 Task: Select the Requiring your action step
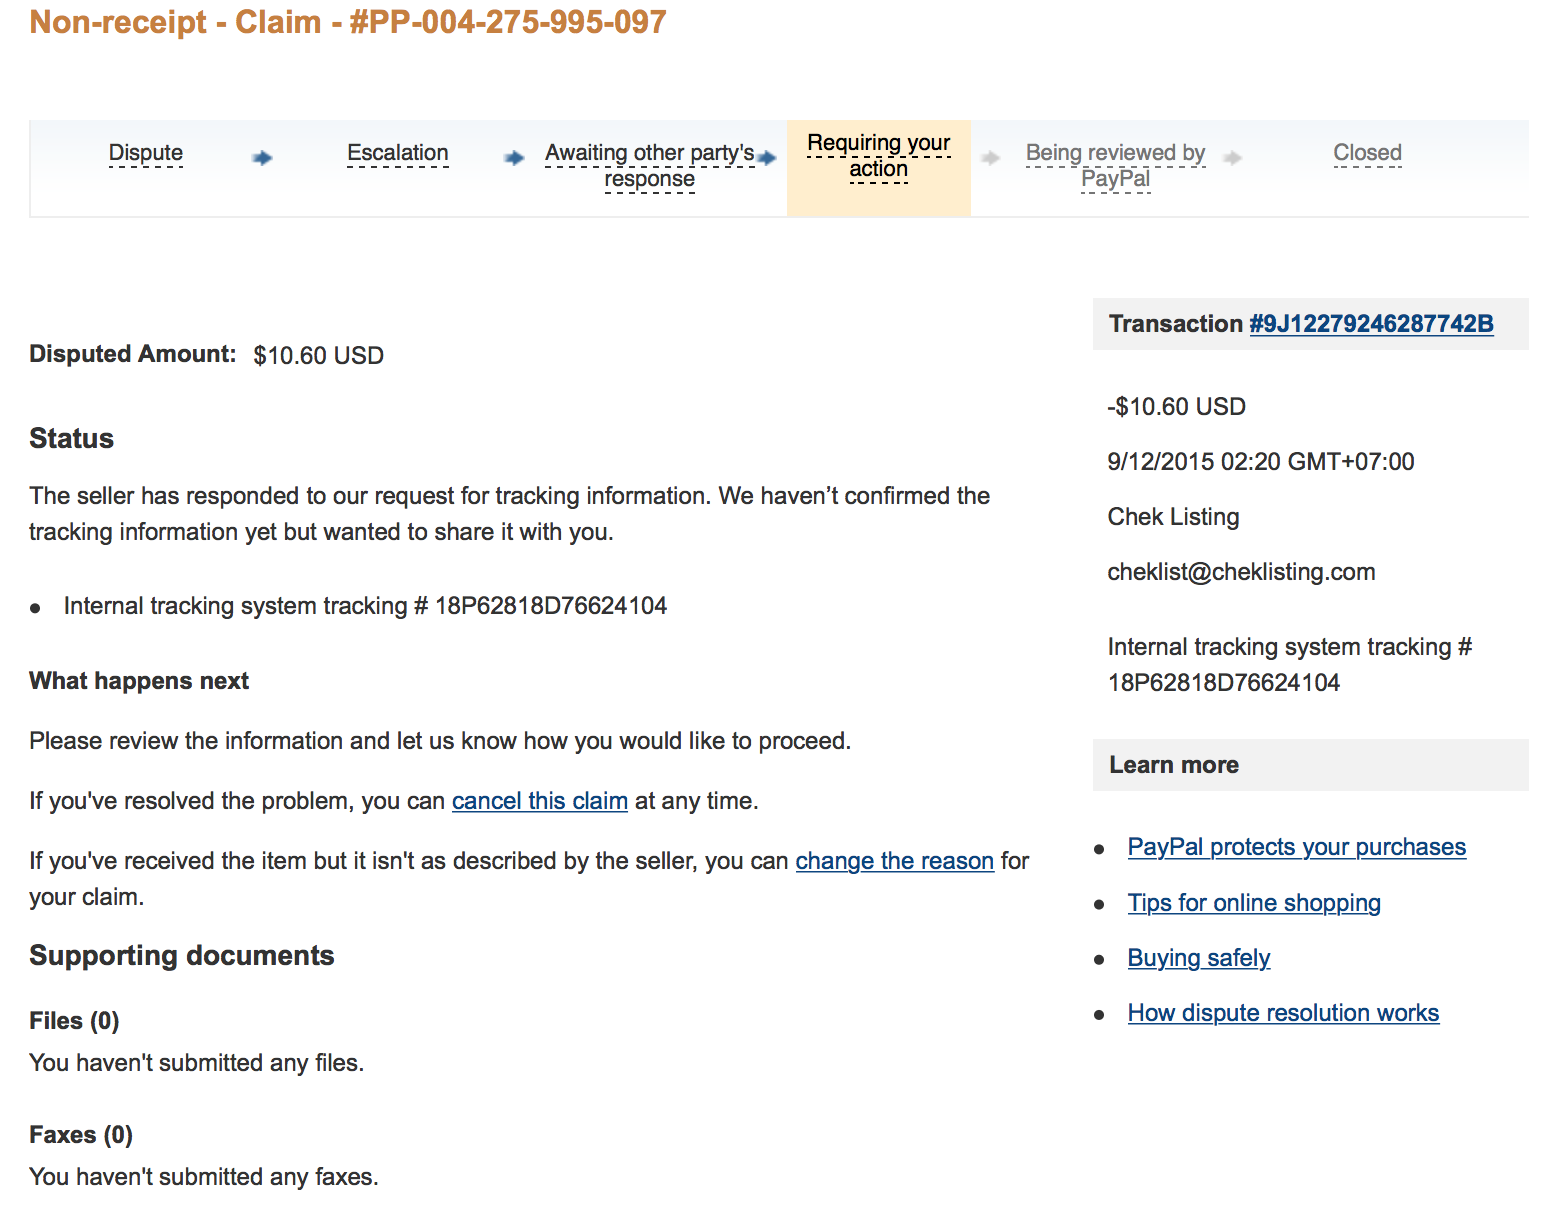click(x=878, y=156)
